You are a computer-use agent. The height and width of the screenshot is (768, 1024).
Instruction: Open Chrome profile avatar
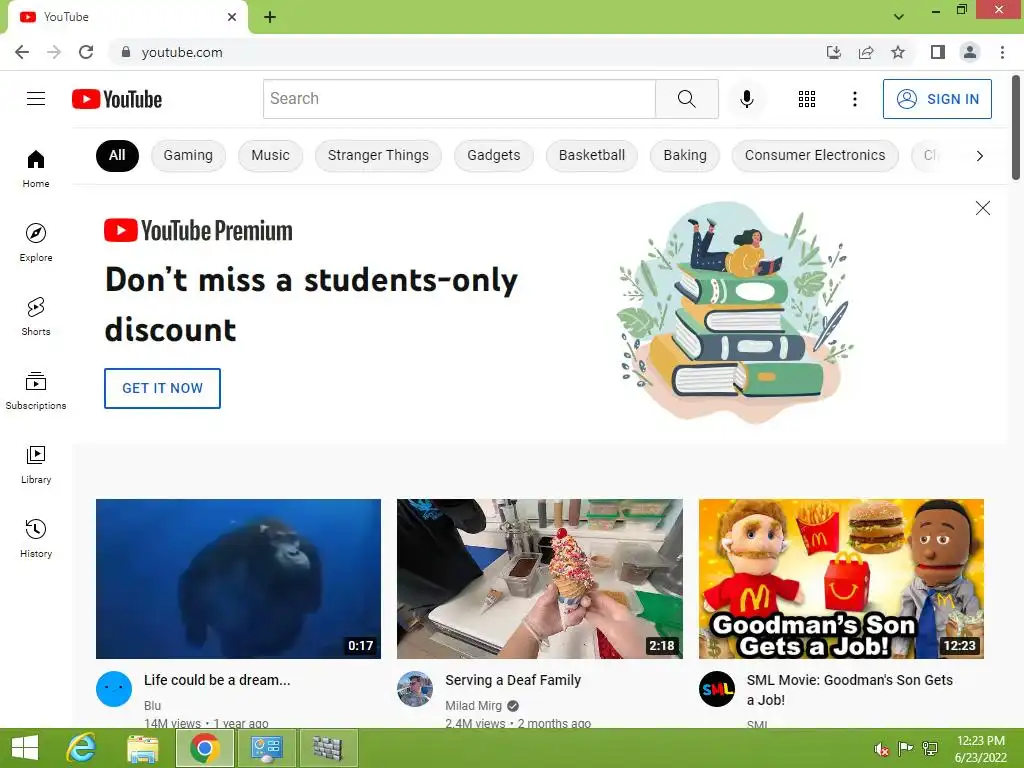[x=970, y=52]
